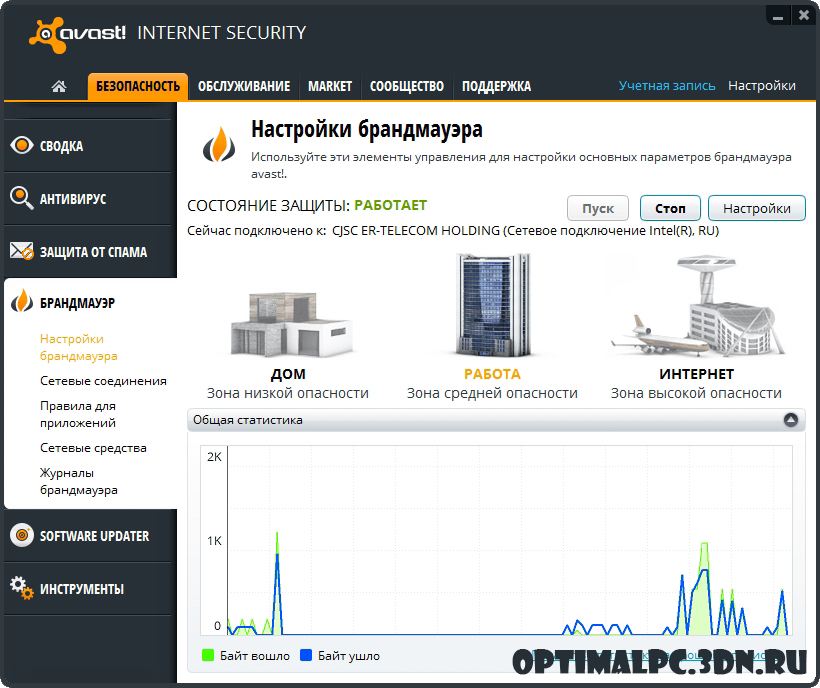Open the Антивирус magnifier section
Image resolution: width=820 pixels, height=688 pixels.
tap(88, 199)
